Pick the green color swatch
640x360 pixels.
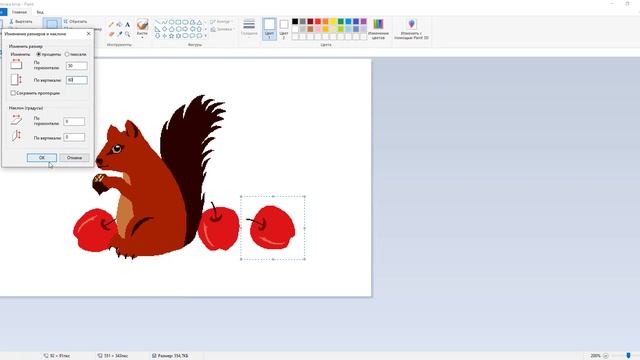click(341, 22)
